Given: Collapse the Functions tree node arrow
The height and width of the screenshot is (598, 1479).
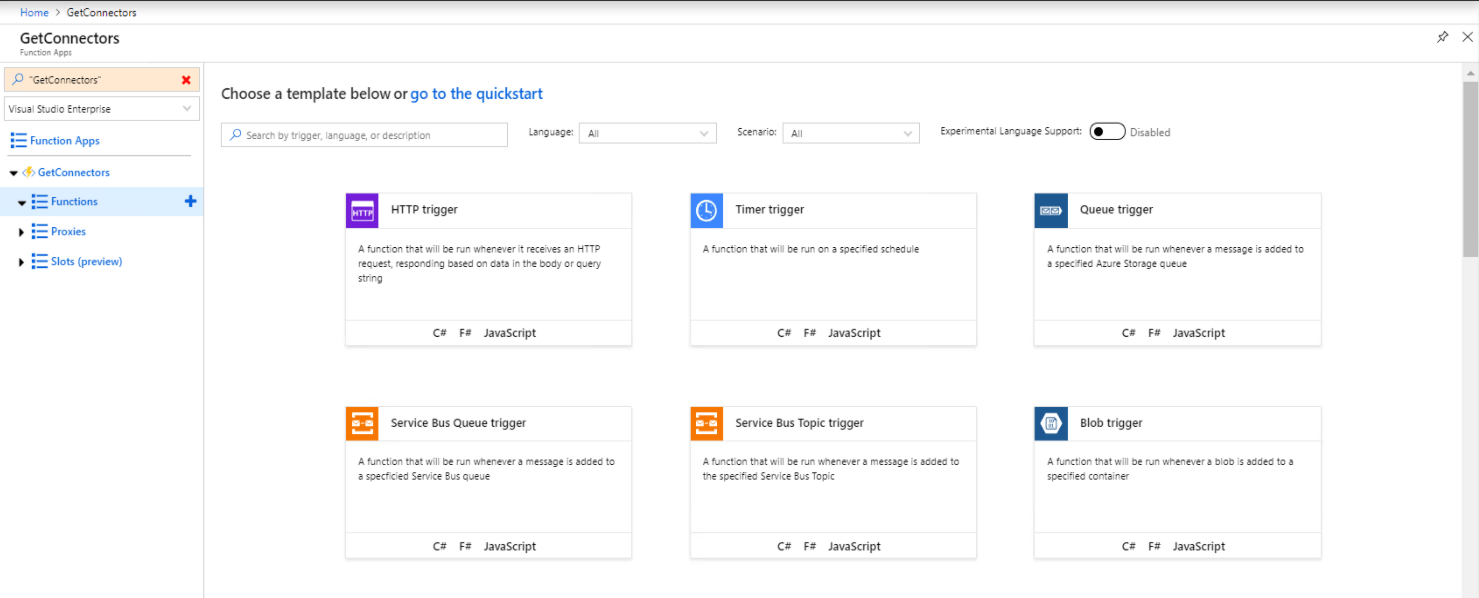Looking at the screenshot, I should 22,202.
